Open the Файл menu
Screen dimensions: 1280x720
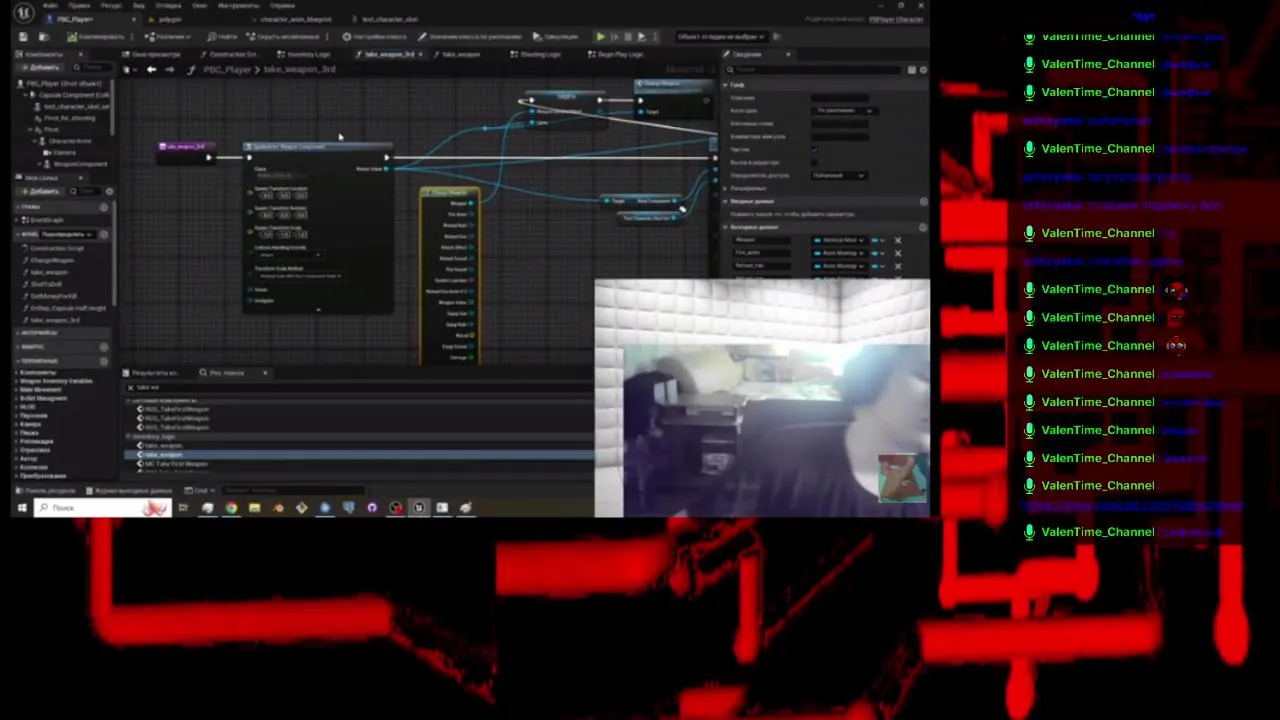click(x=52, y=6)
